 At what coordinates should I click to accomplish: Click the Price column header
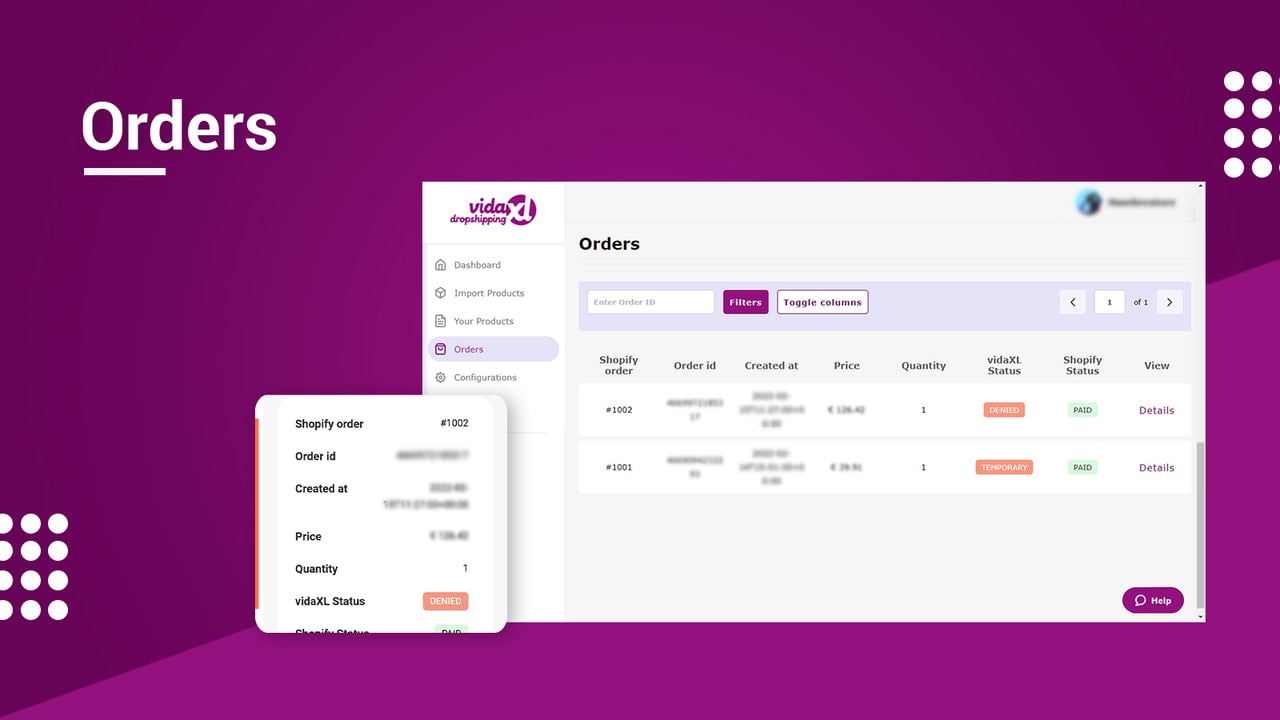(847, 365)
